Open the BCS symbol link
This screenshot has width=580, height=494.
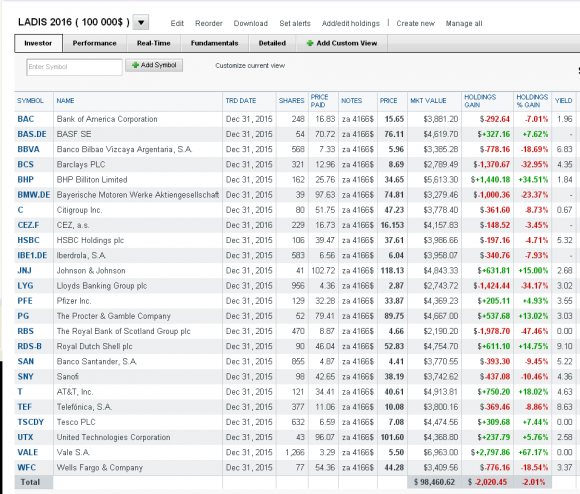click(26, 165)
